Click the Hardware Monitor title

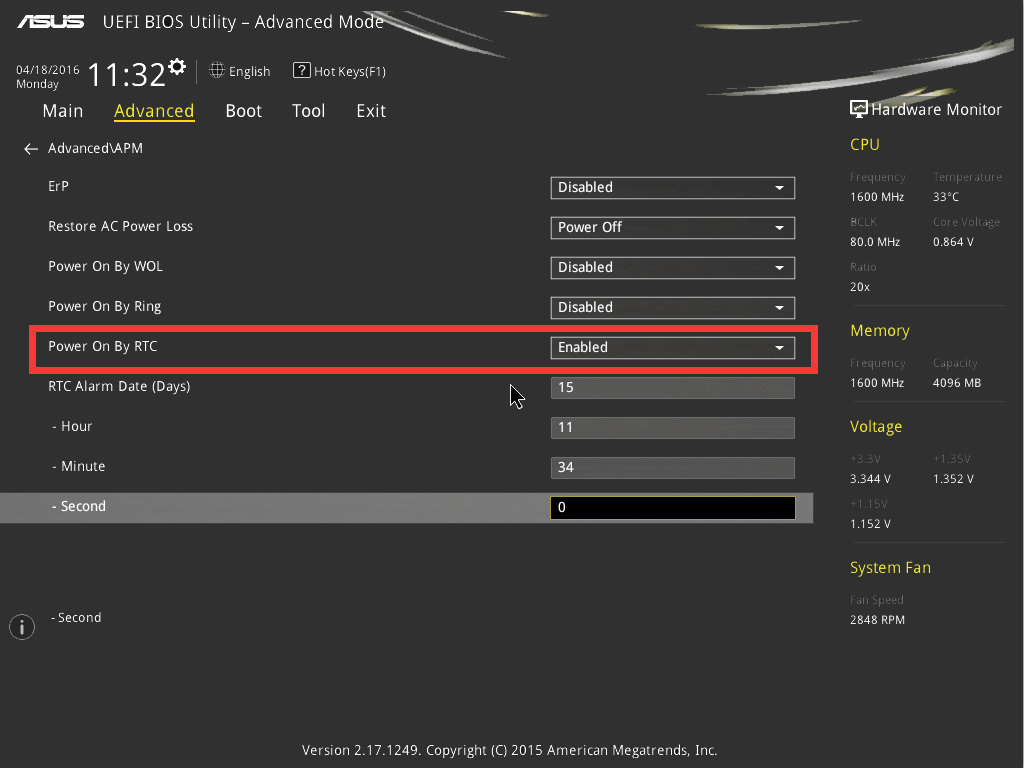click(936, 110)
